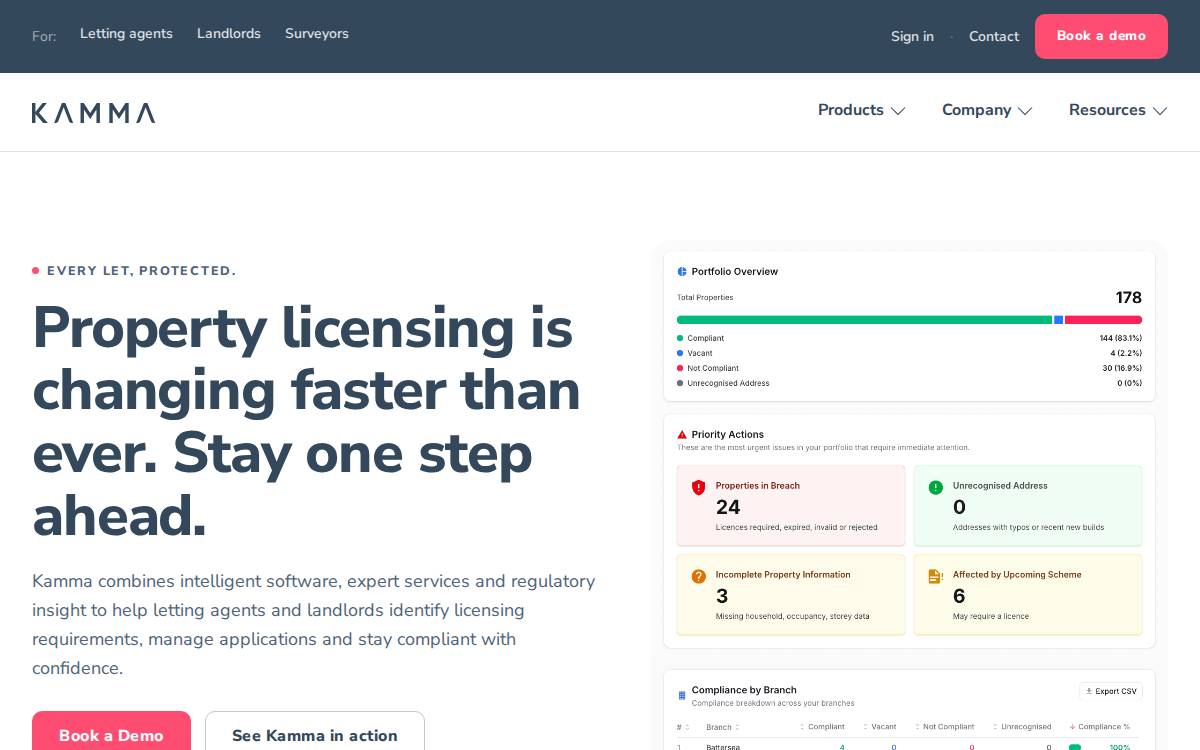Click the blue Vacant segment of progress bar
1200x750 pixels.
pos(1058,320)
